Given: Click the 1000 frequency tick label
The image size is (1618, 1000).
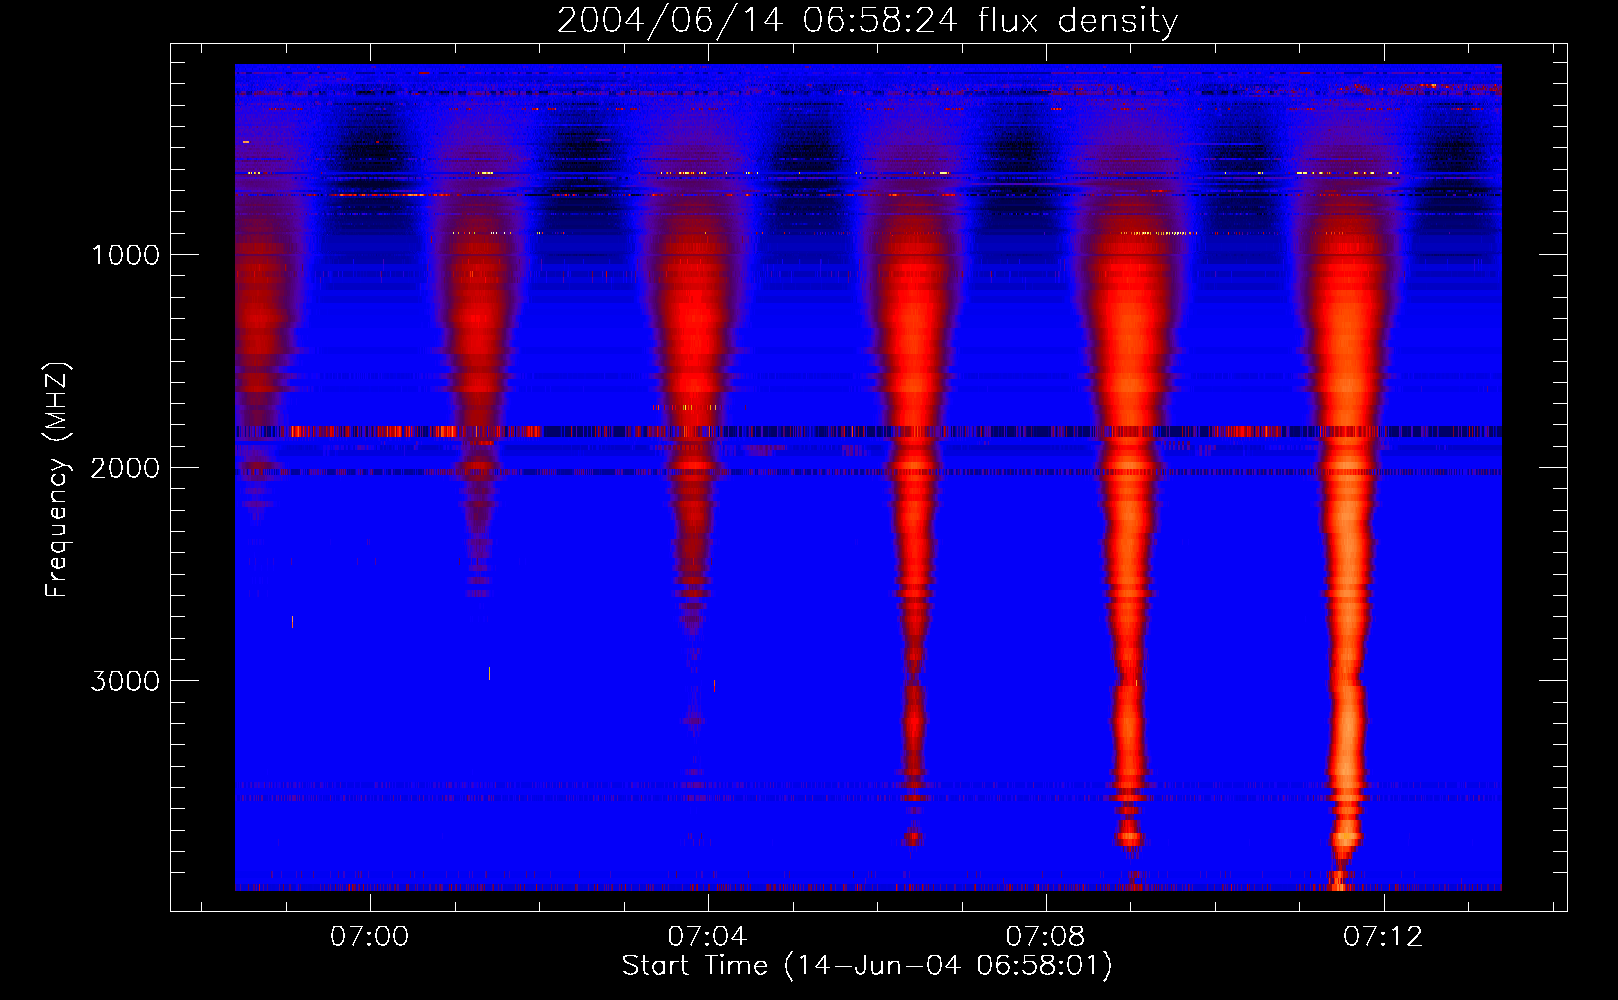Looking at the screenshot, I should click(x=125, y=255).
